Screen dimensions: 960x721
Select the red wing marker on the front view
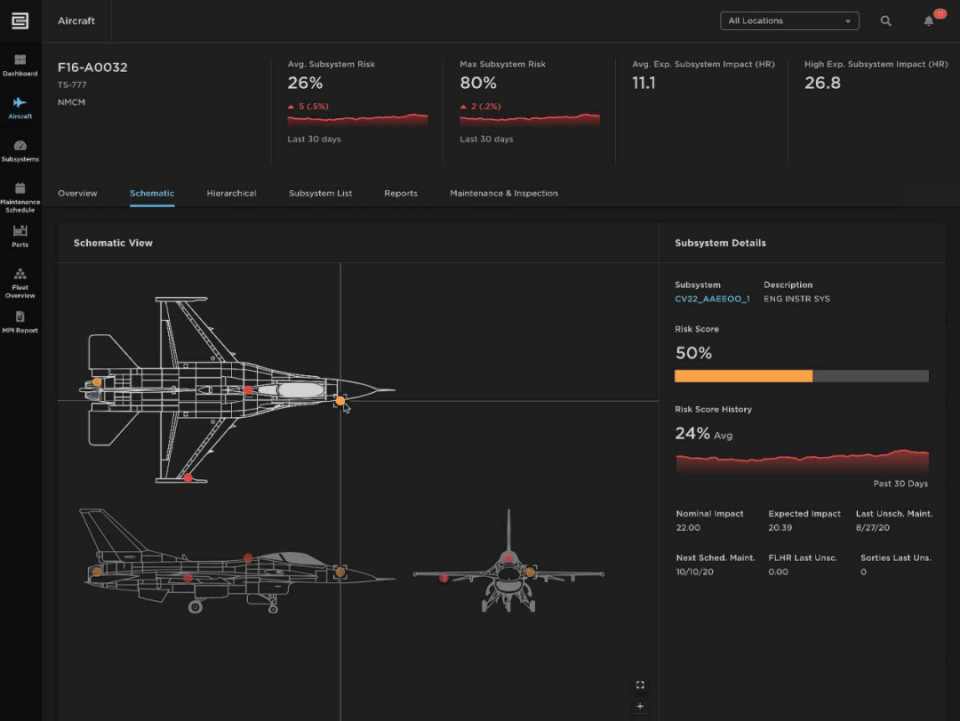tap(444, 578)
